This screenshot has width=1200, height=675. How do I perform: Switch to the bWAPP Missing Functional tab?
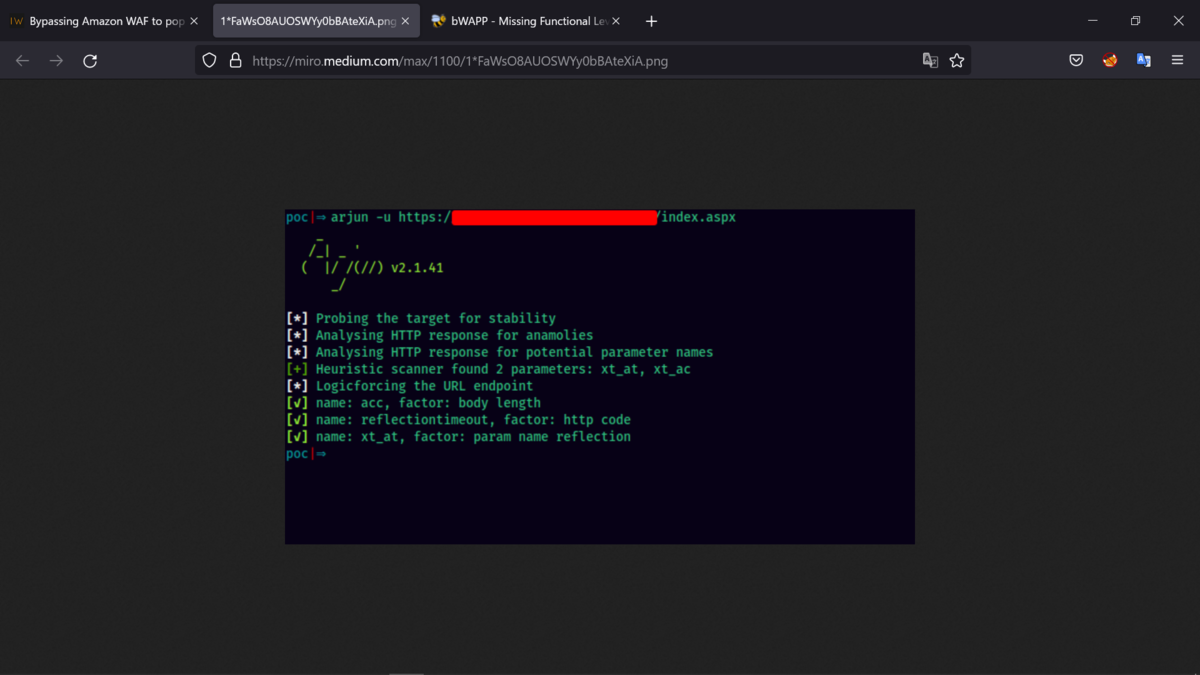click(x=527, y=21)
